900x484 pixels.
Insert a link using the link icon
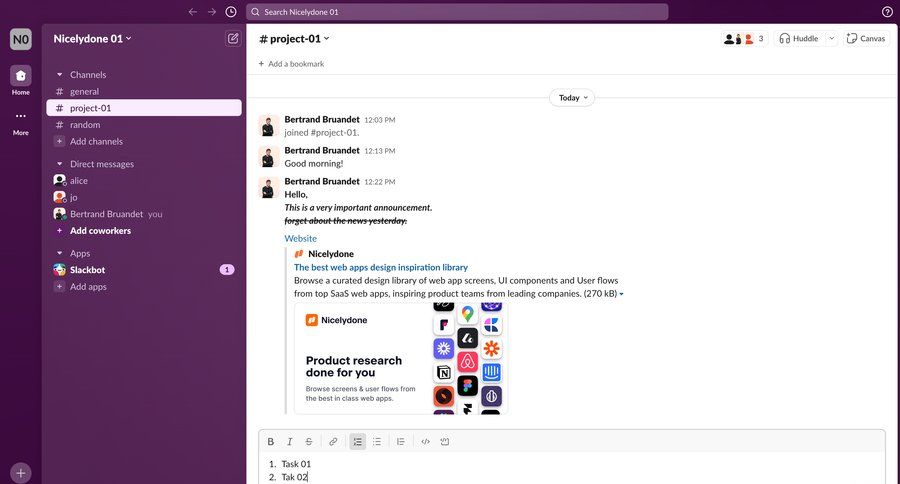click(333, 442)
